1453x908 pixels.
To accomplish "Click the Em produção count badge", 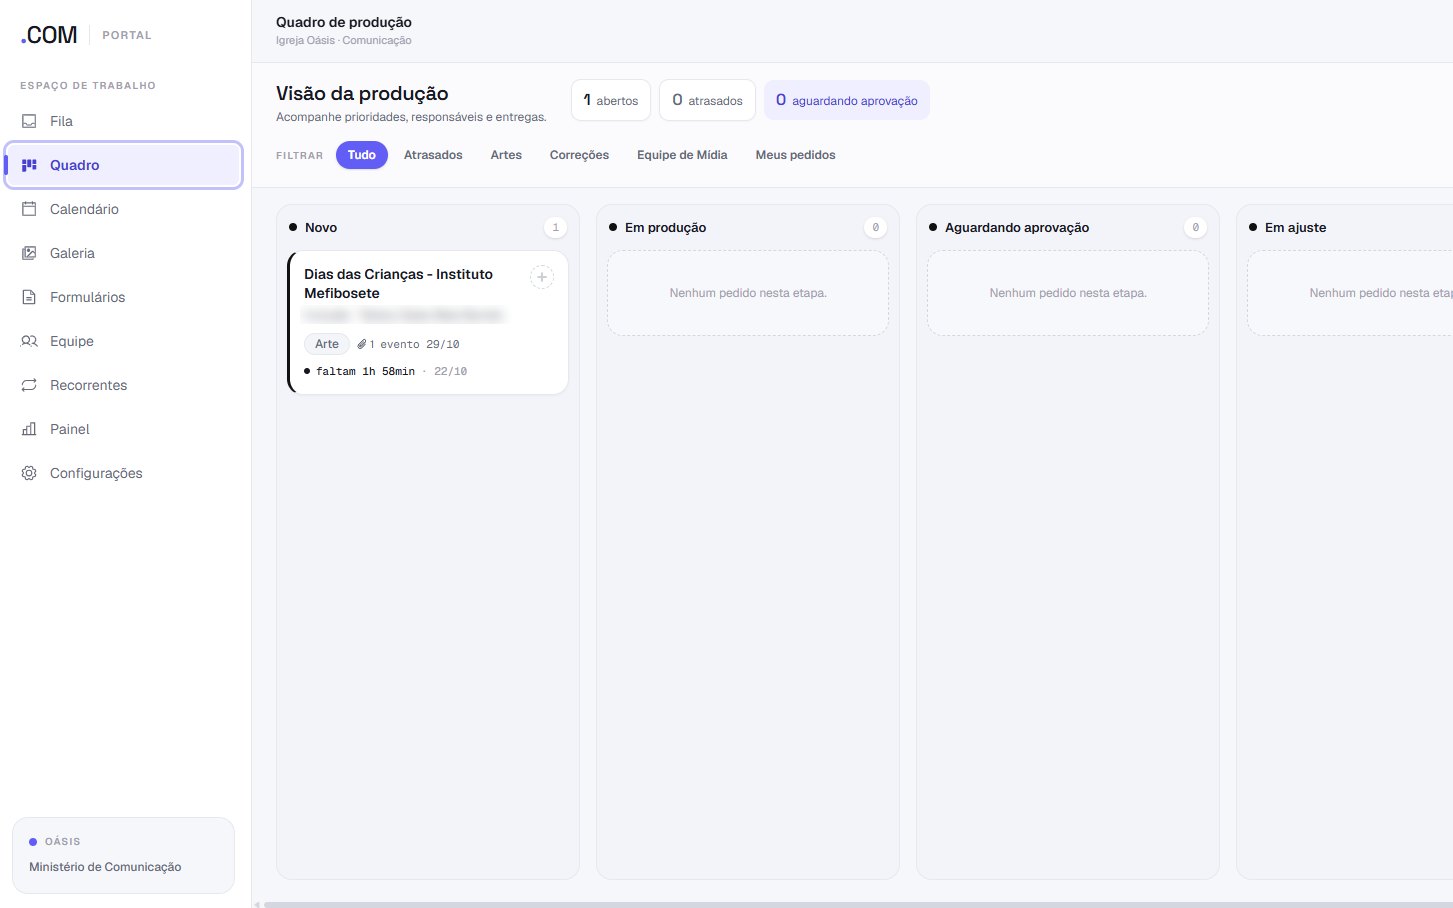I will pyautogui.click(x=876, y=228).
